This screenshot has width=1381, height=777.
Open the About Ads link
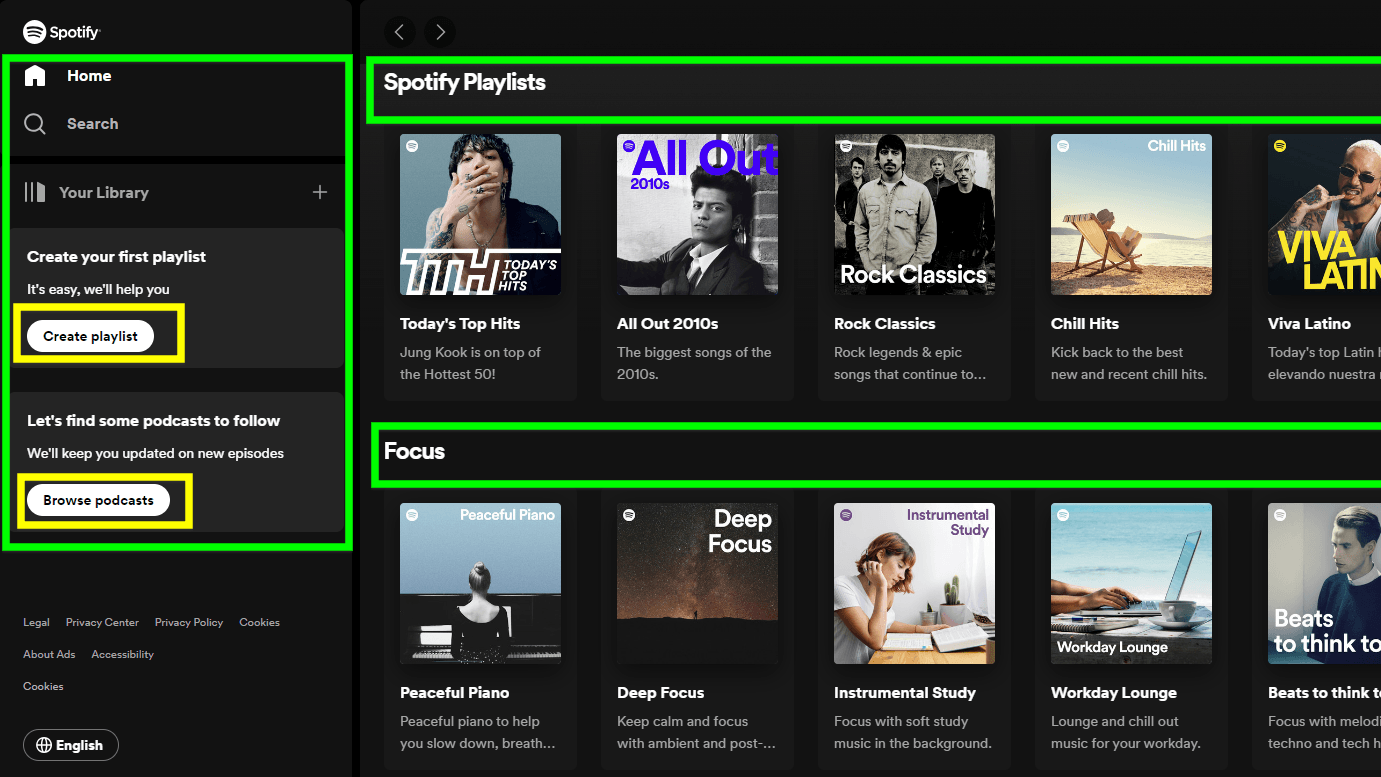click(49, 654)
